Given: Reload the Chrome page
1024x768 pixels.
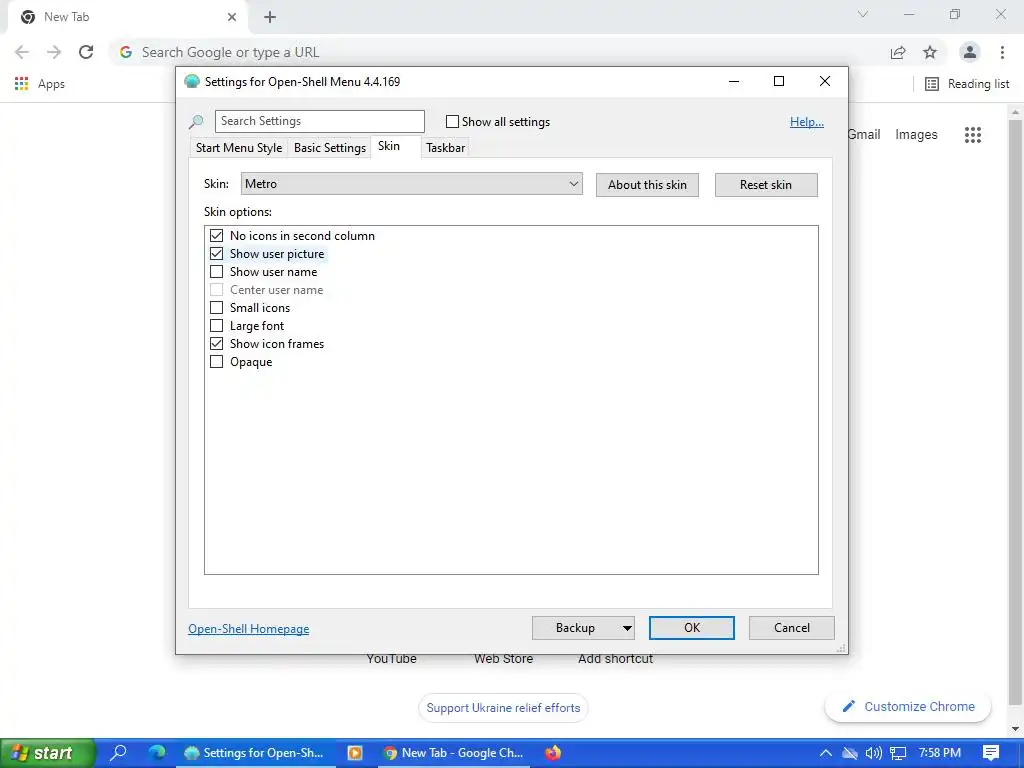Looking at the screenshot, I should (x=86, y=52).
